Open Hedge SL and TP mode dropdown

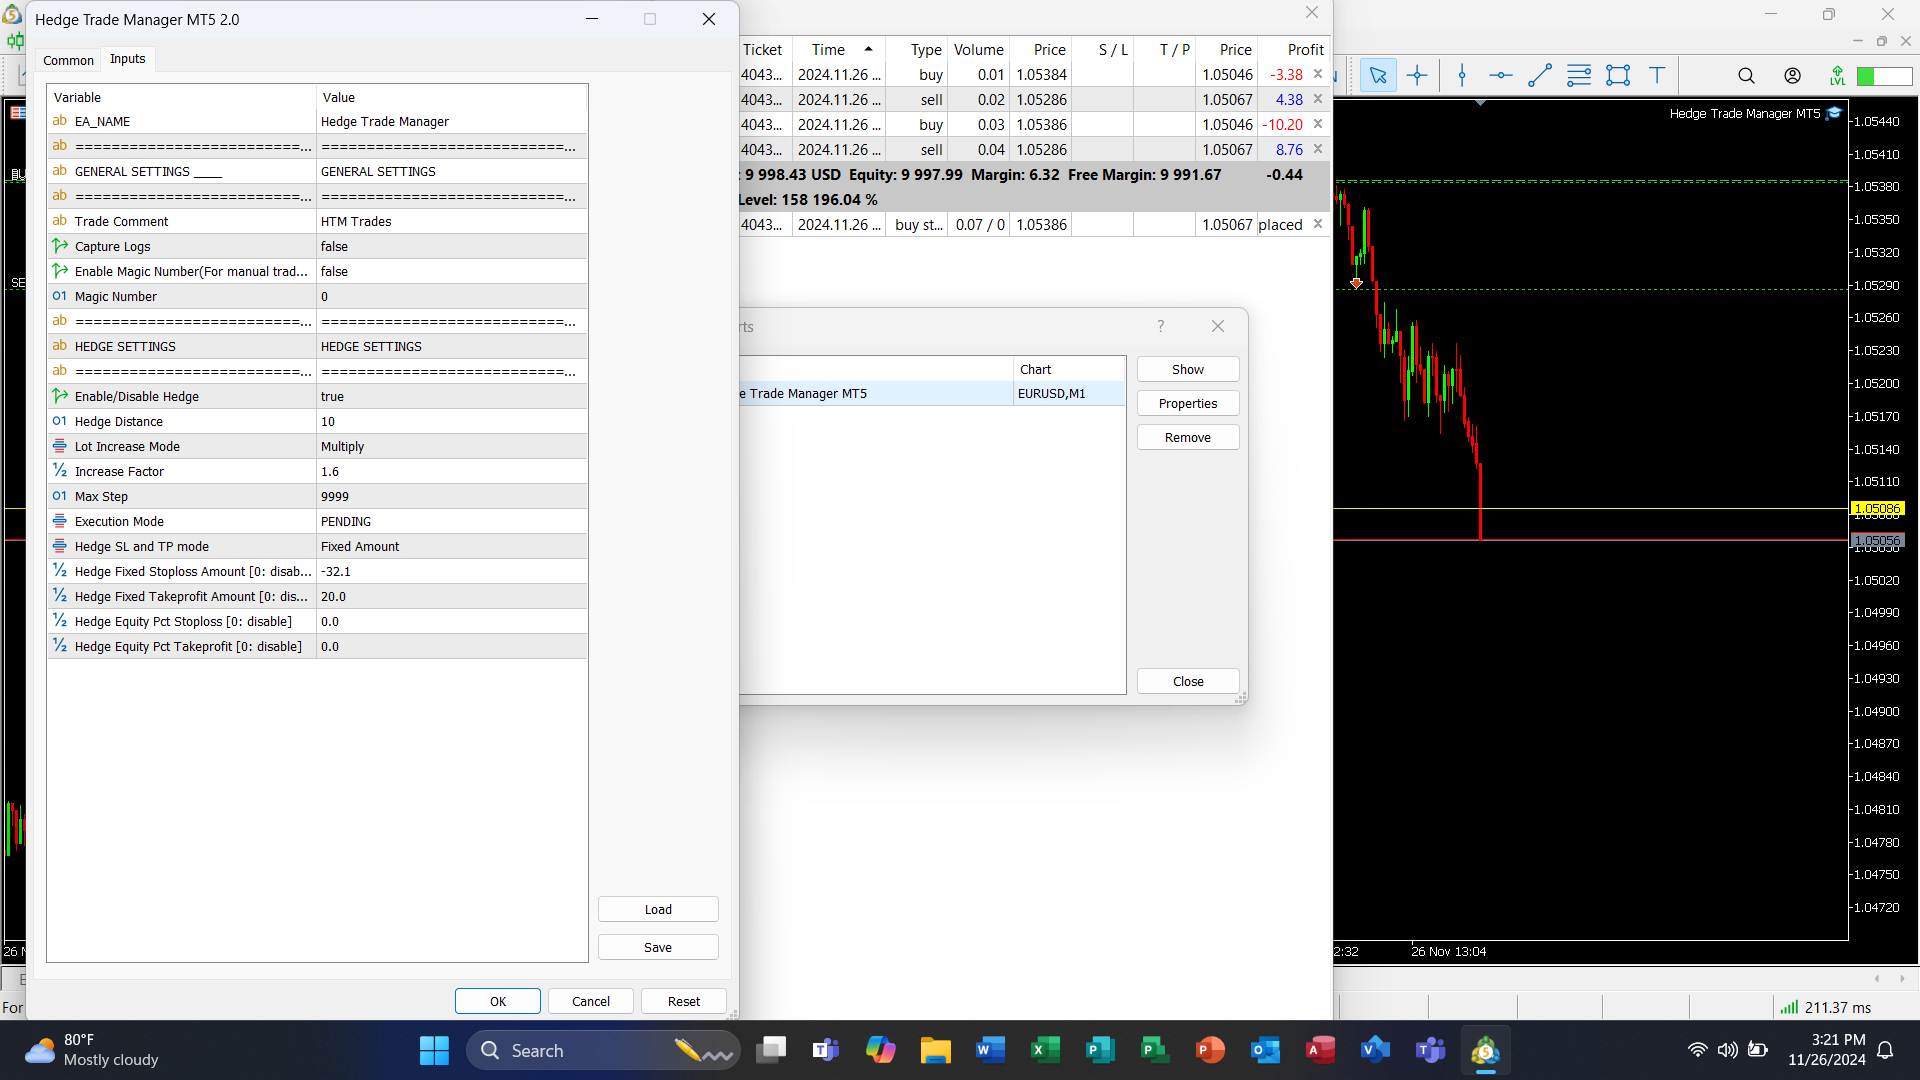[452, 546]
